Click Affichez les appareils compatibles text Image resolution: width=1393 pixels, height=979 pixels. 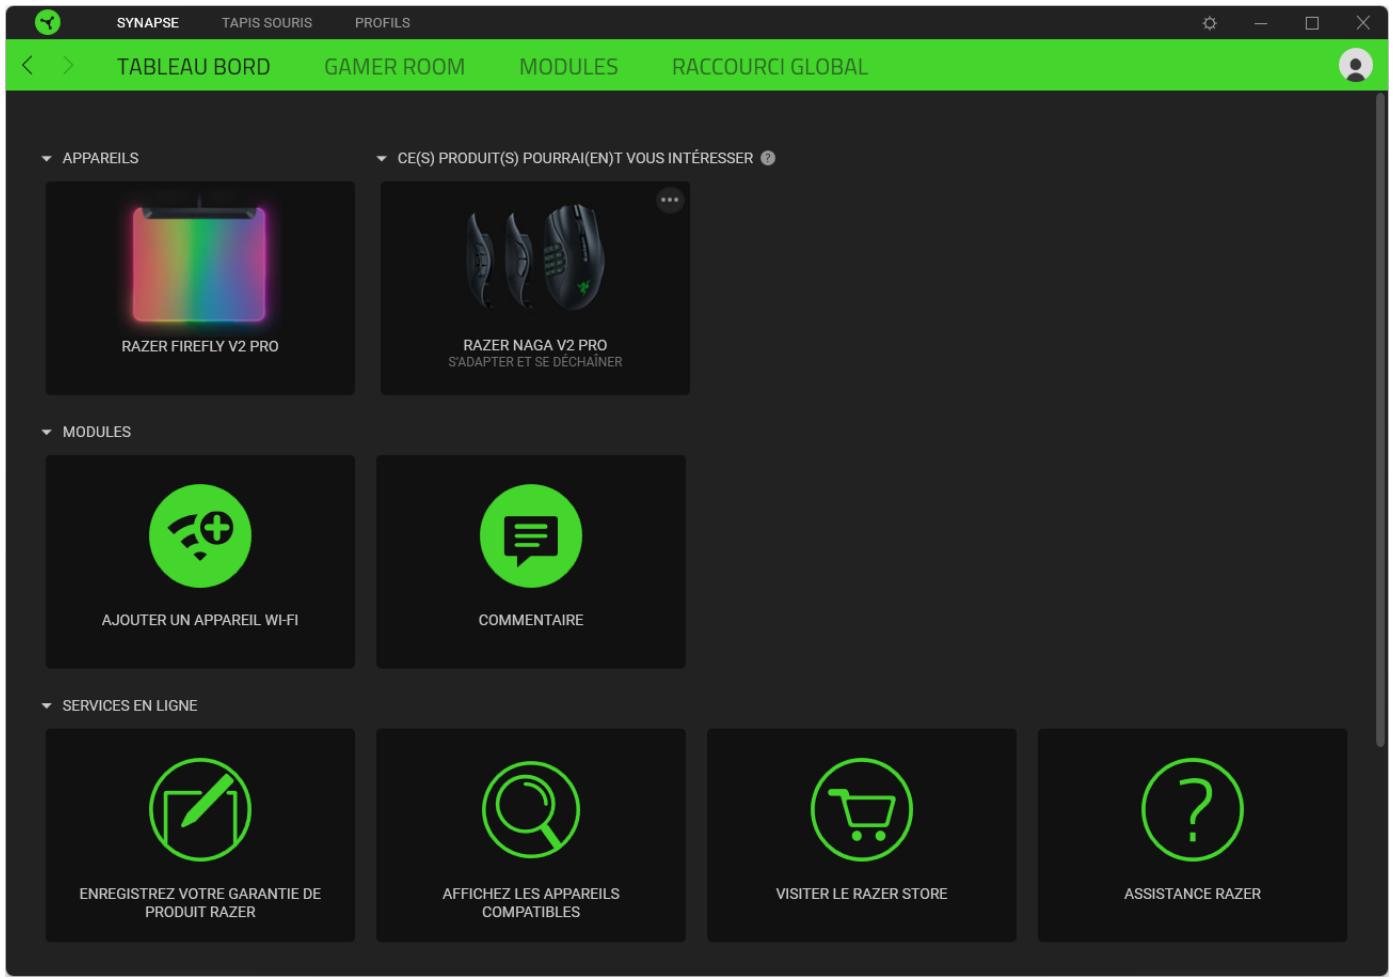531,903
